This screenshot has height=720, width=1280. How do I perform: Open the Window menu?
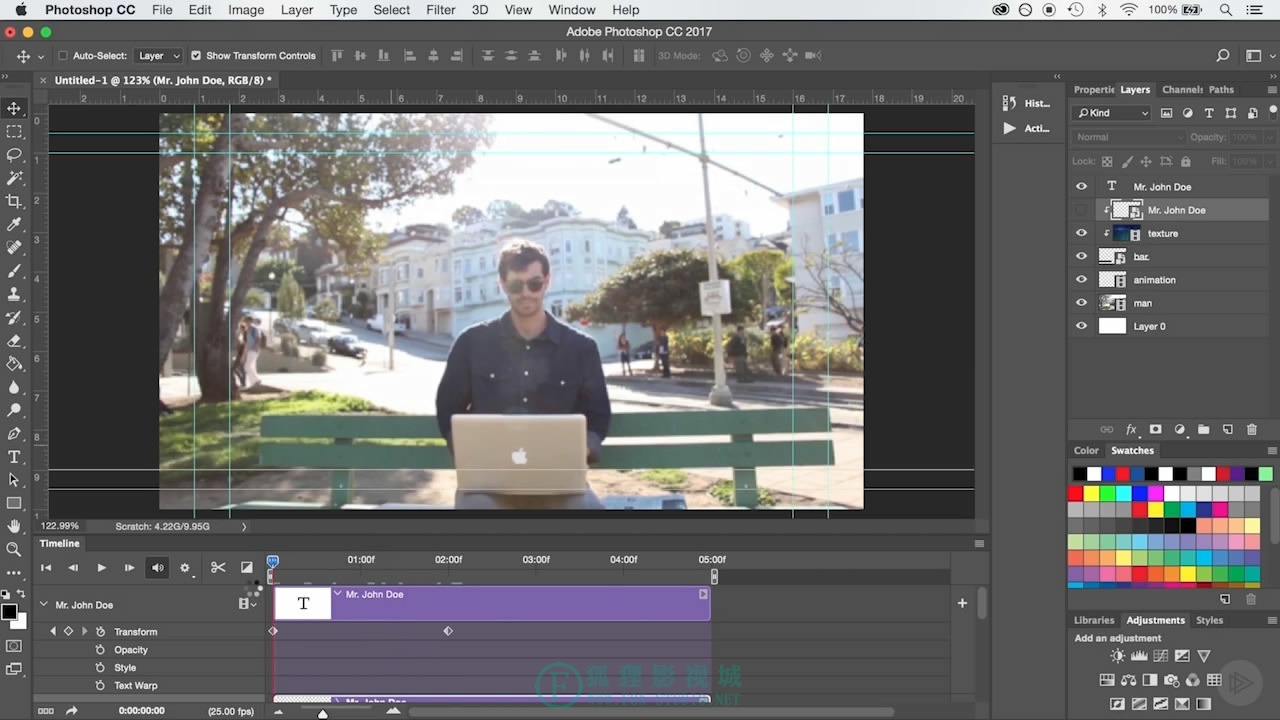point(572,10)
